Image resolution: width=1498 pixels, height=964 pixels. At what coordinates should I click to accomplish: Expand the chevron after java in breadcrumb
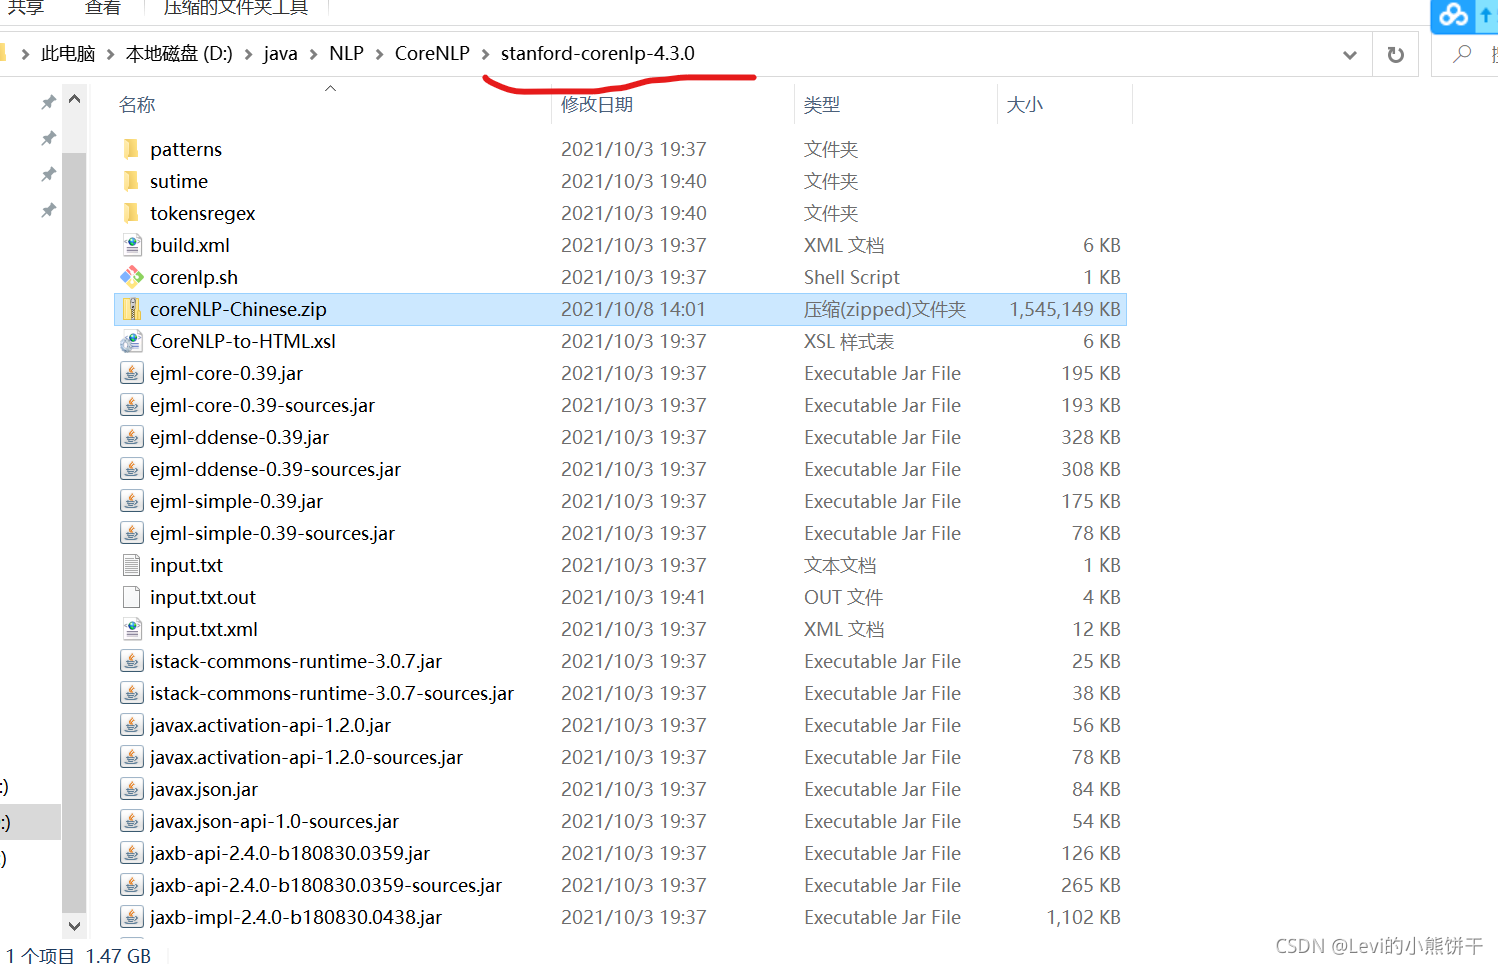(314, 54)
